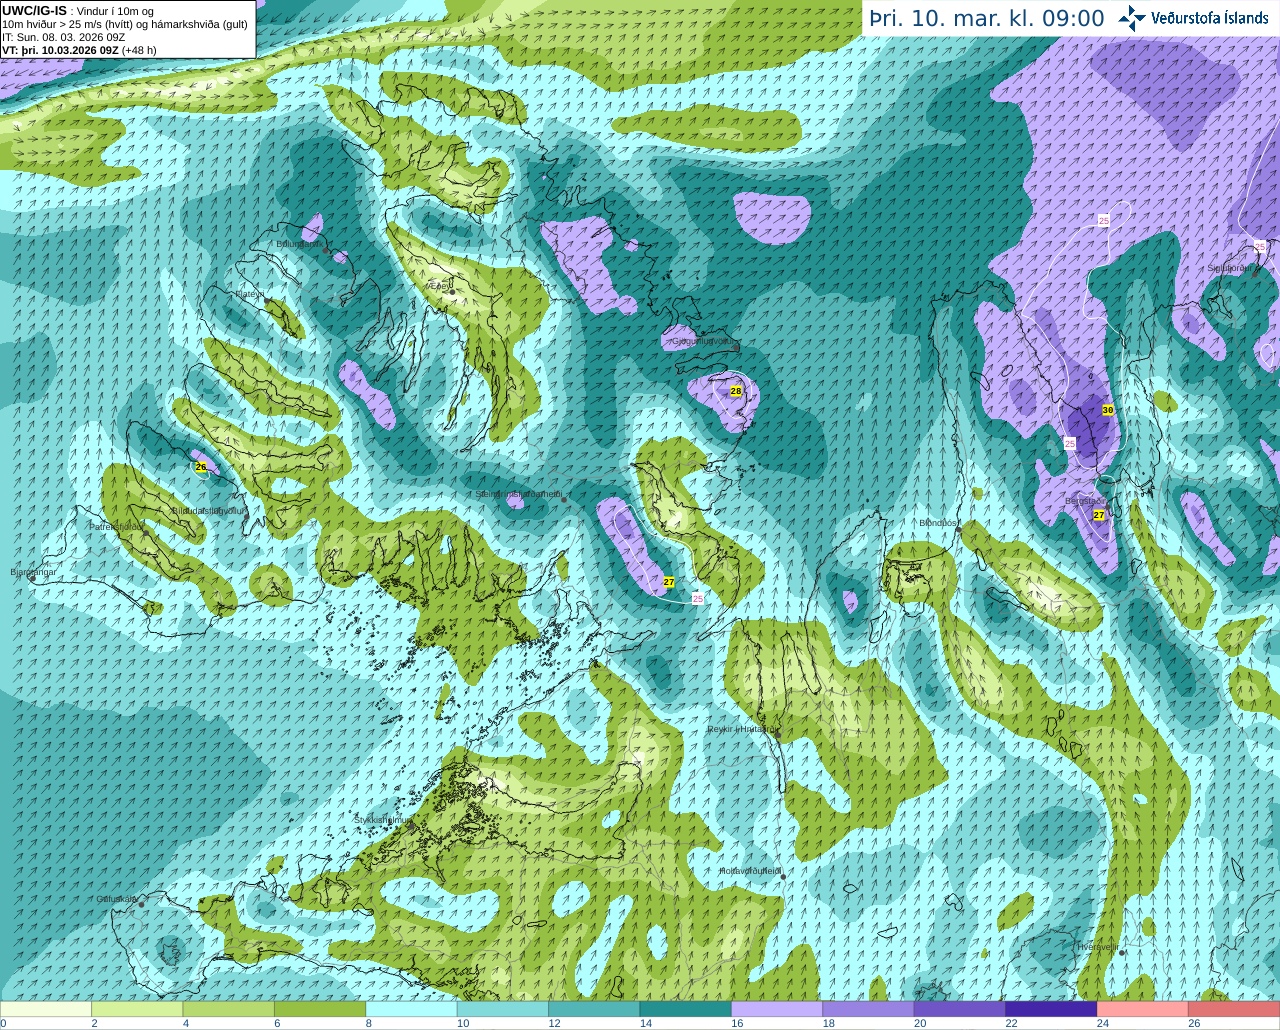
Task: Click the 6–8 m/s olive green legend swatch
Action: pos(320,1009)
